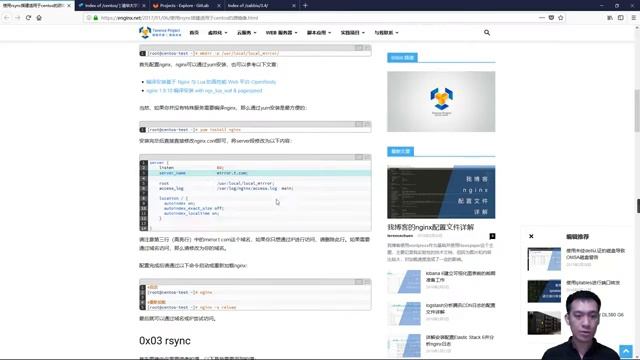Click the OMSA article thumbnail in popup

[x=544, y=259]
